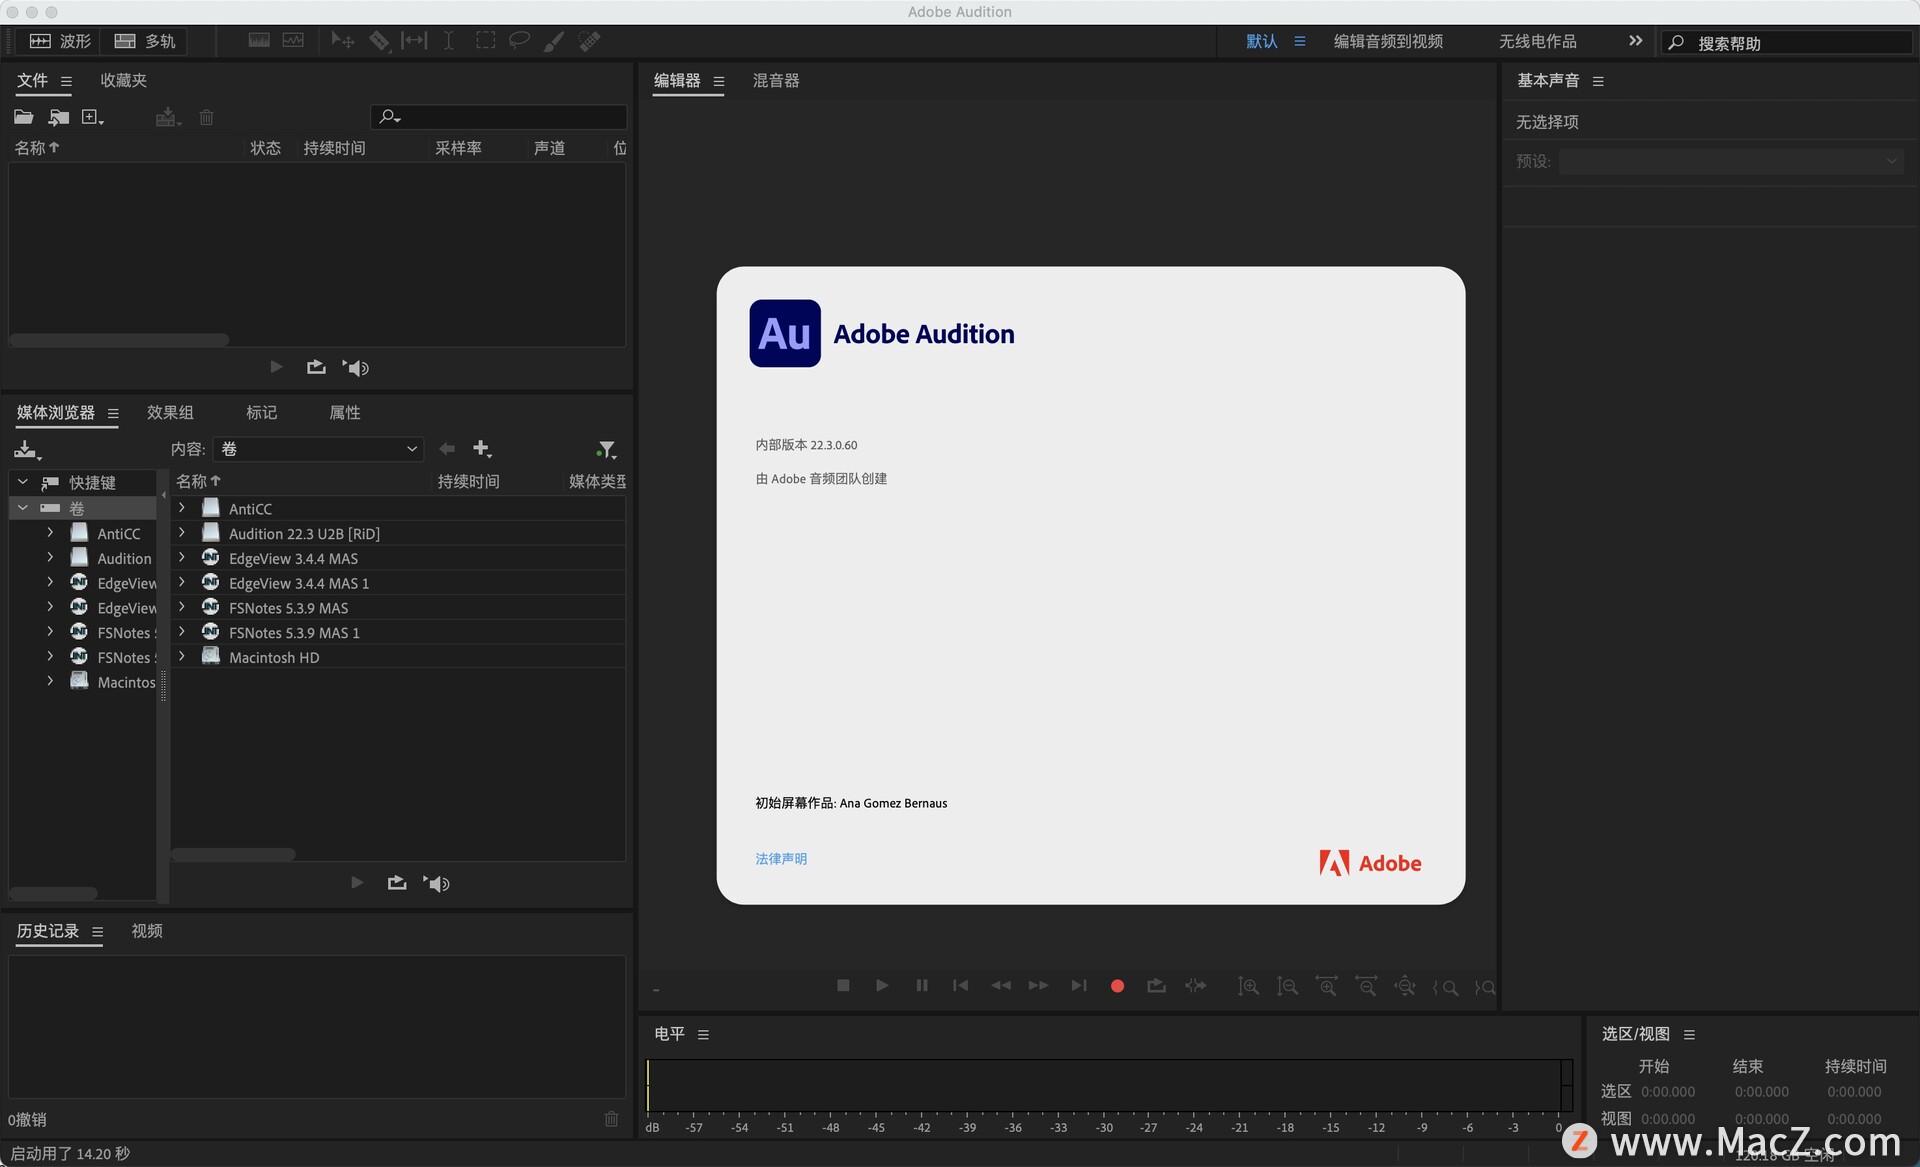Switch to the Properties (属性) tab
The width and height of the screenshot is (1920, 1167).
[345, 412]
